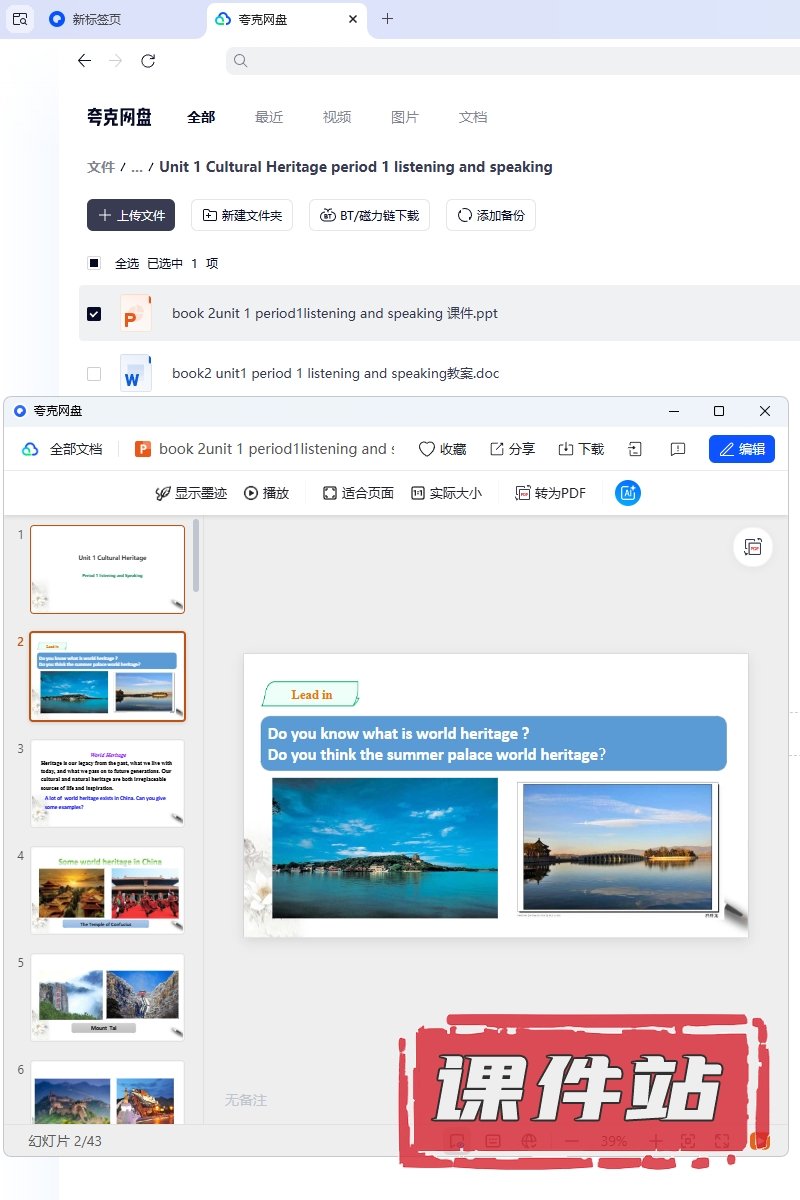Screen dimensions: 800x1200
Task: Switch to the 视频 tab
Action: point(337,117)
